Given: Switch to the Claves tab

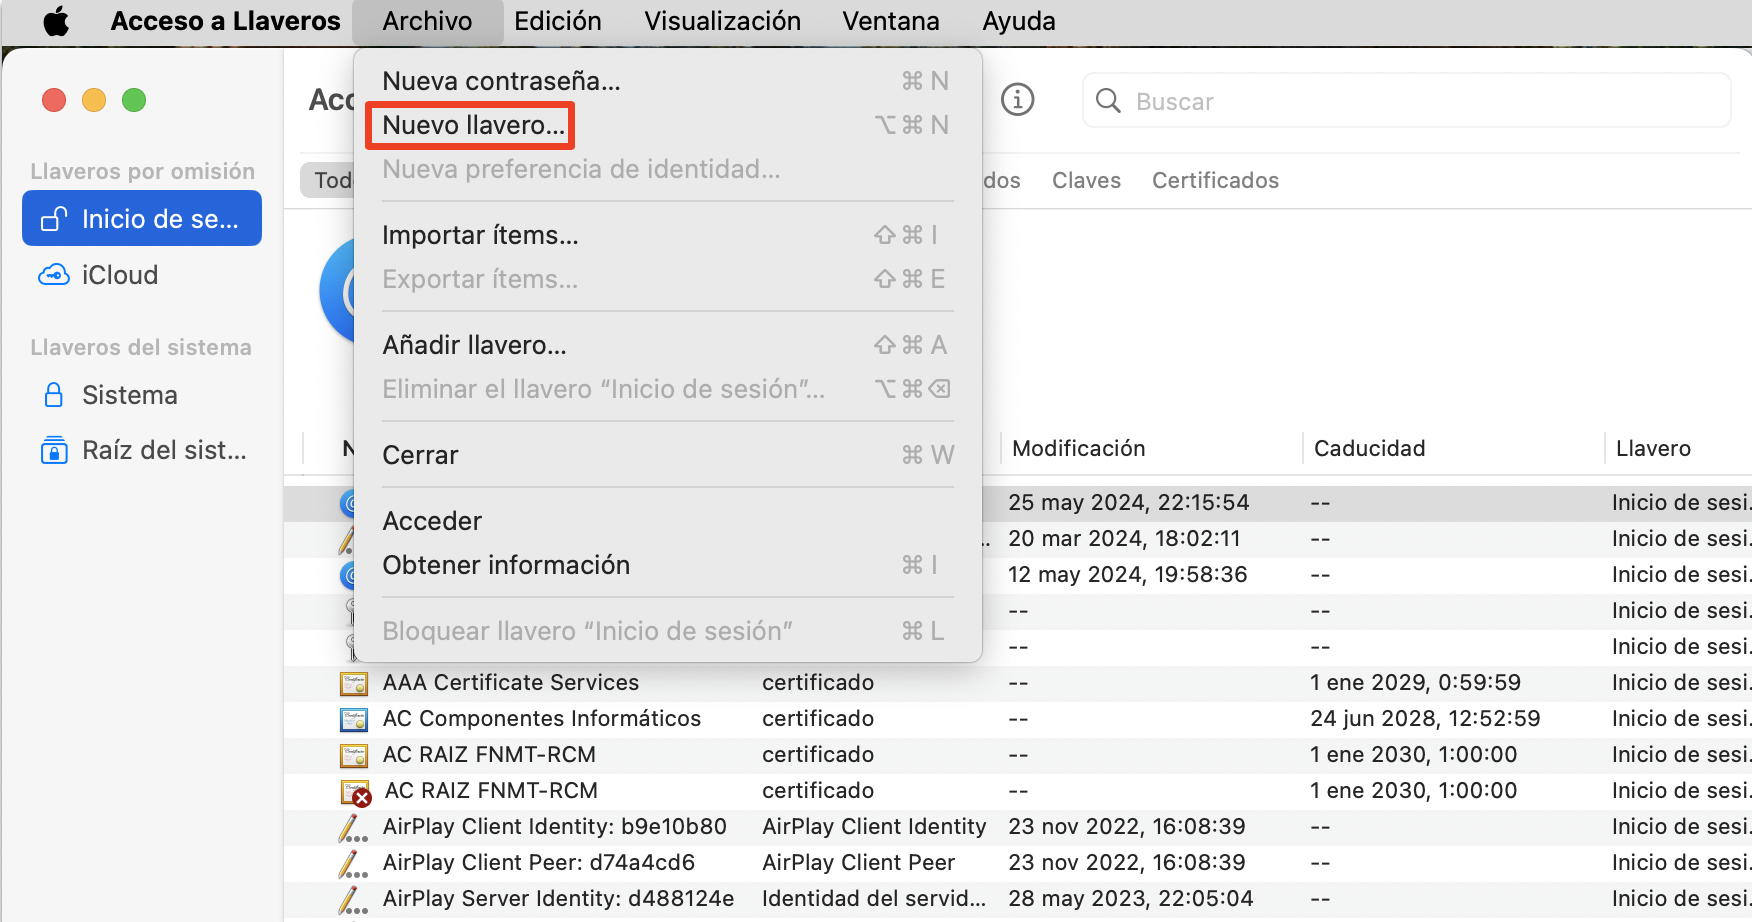Looking at the screenshot, I should (1086, 180).
